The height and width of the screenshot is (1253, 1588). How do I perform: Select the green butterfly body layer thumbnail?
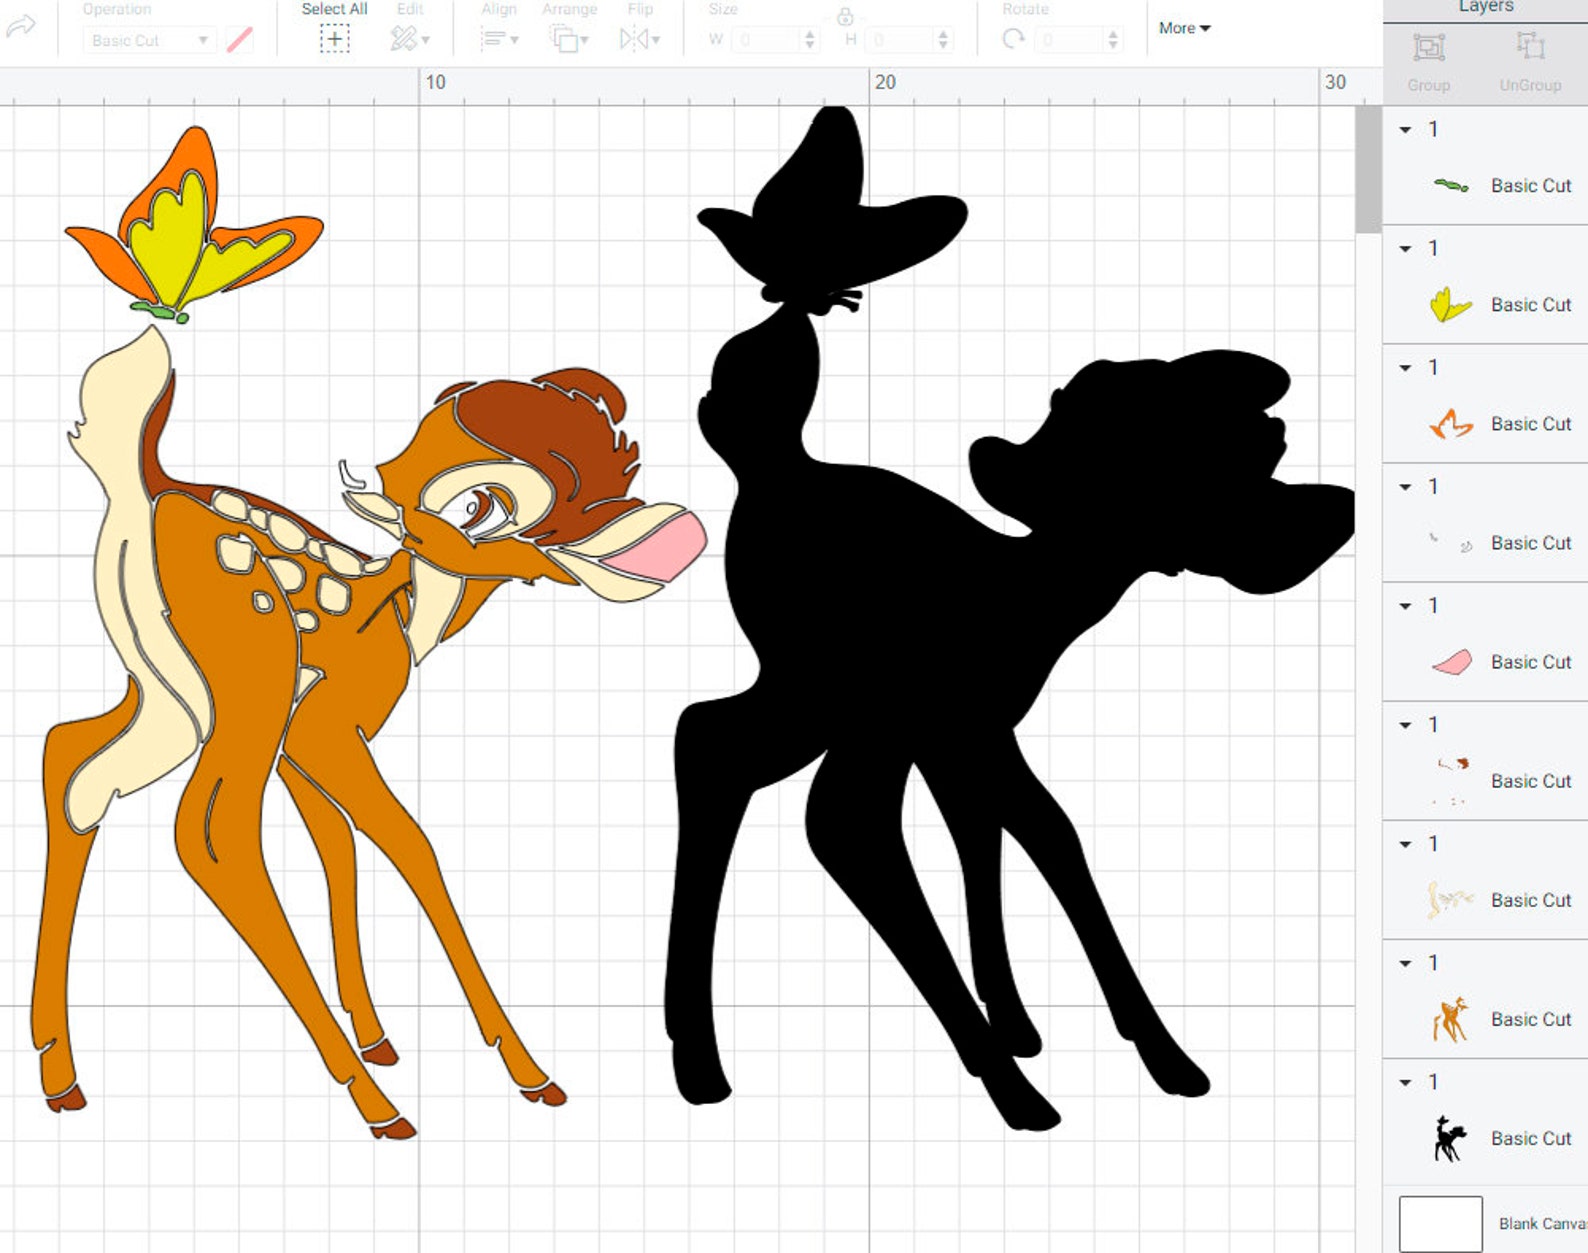click(x=1451, y=185)
